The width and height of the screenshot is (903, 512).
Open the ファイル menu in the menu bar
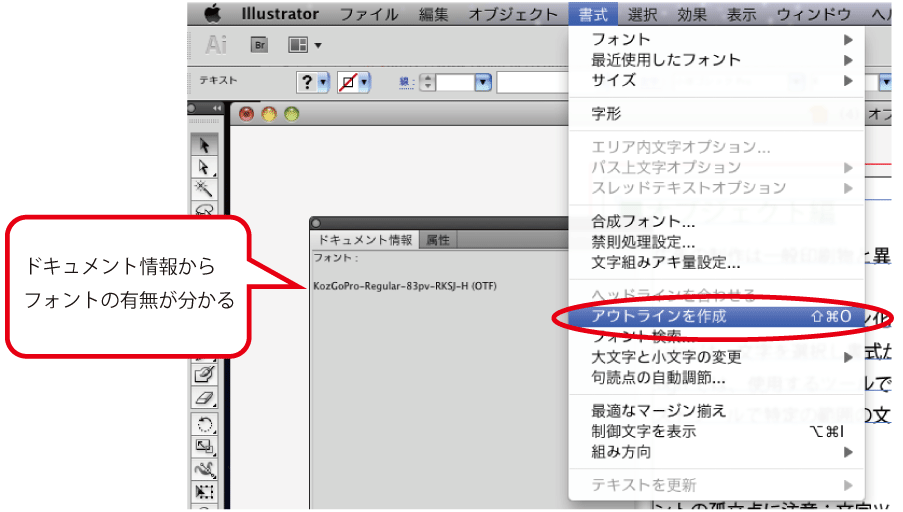coord(368,14)
